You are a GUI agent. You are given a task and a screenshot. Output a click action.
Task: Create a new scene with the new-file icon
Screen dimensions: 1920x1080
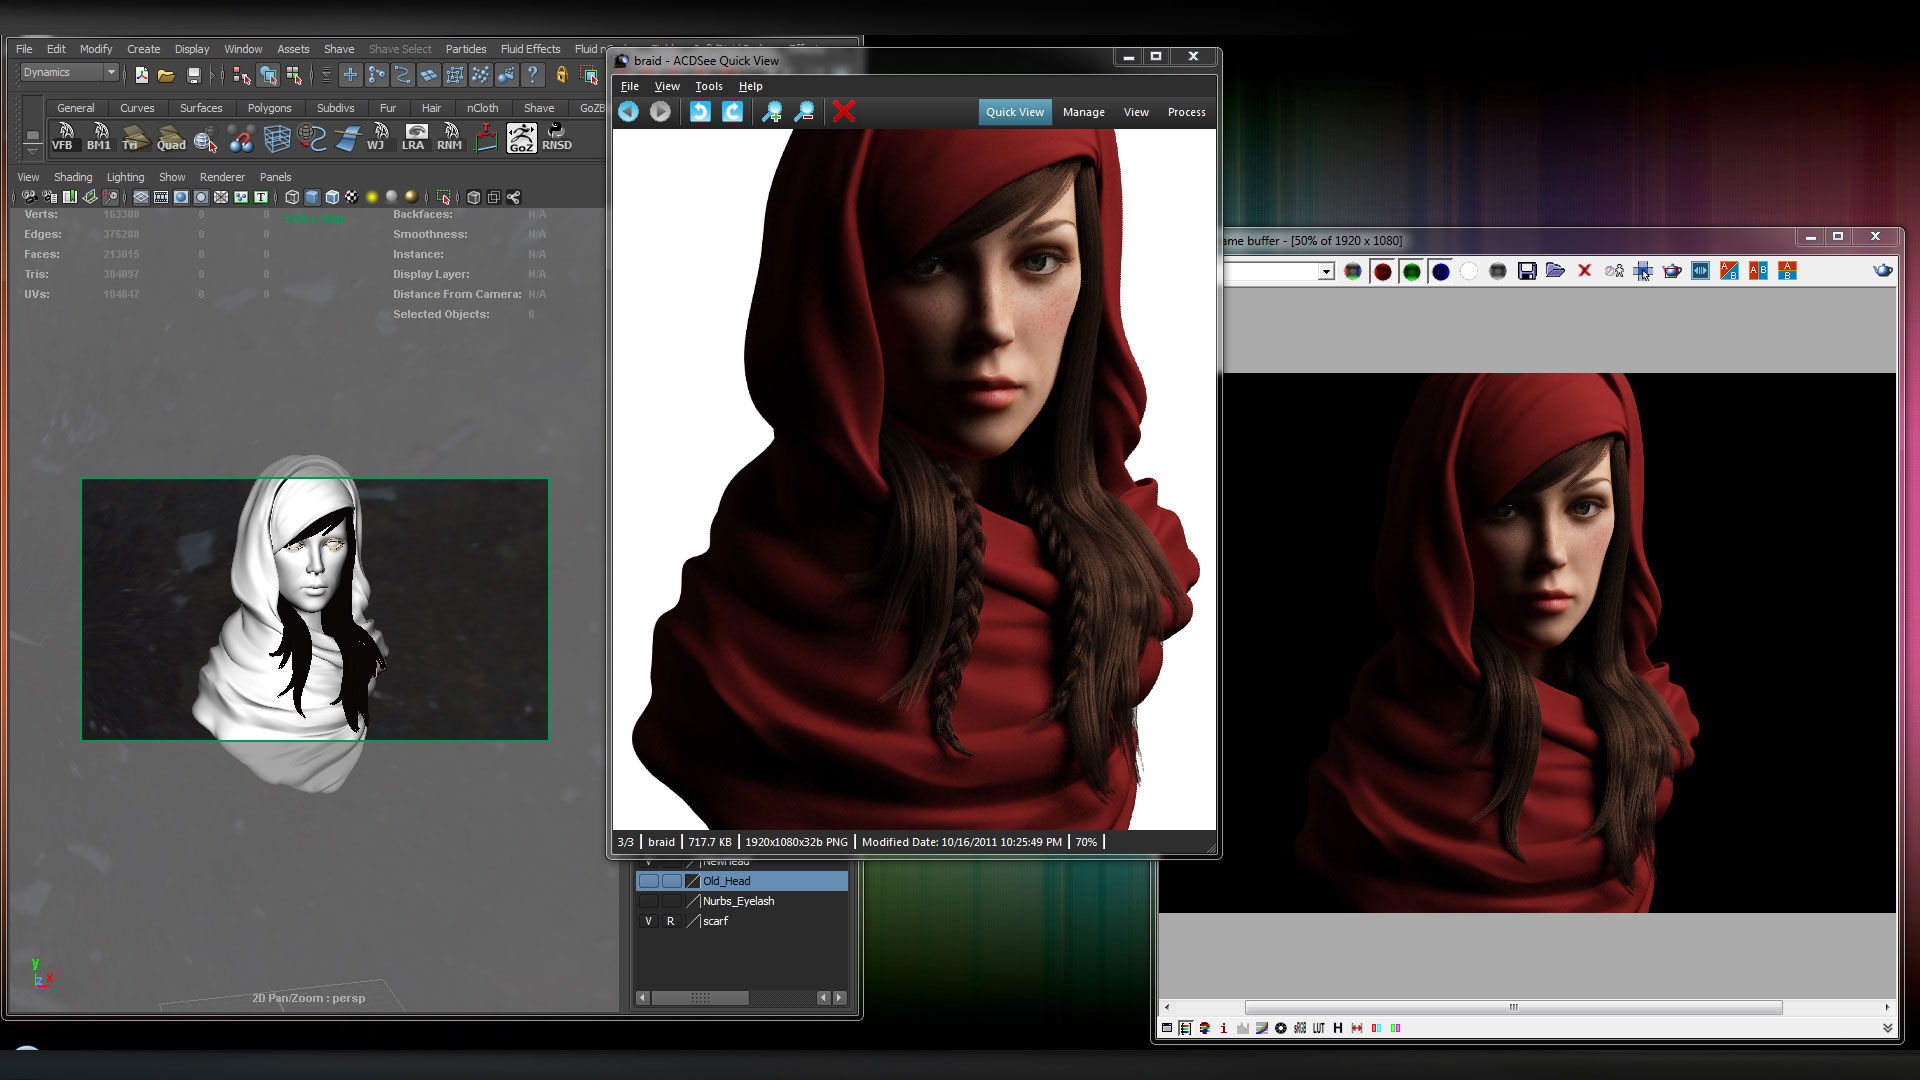141,75
